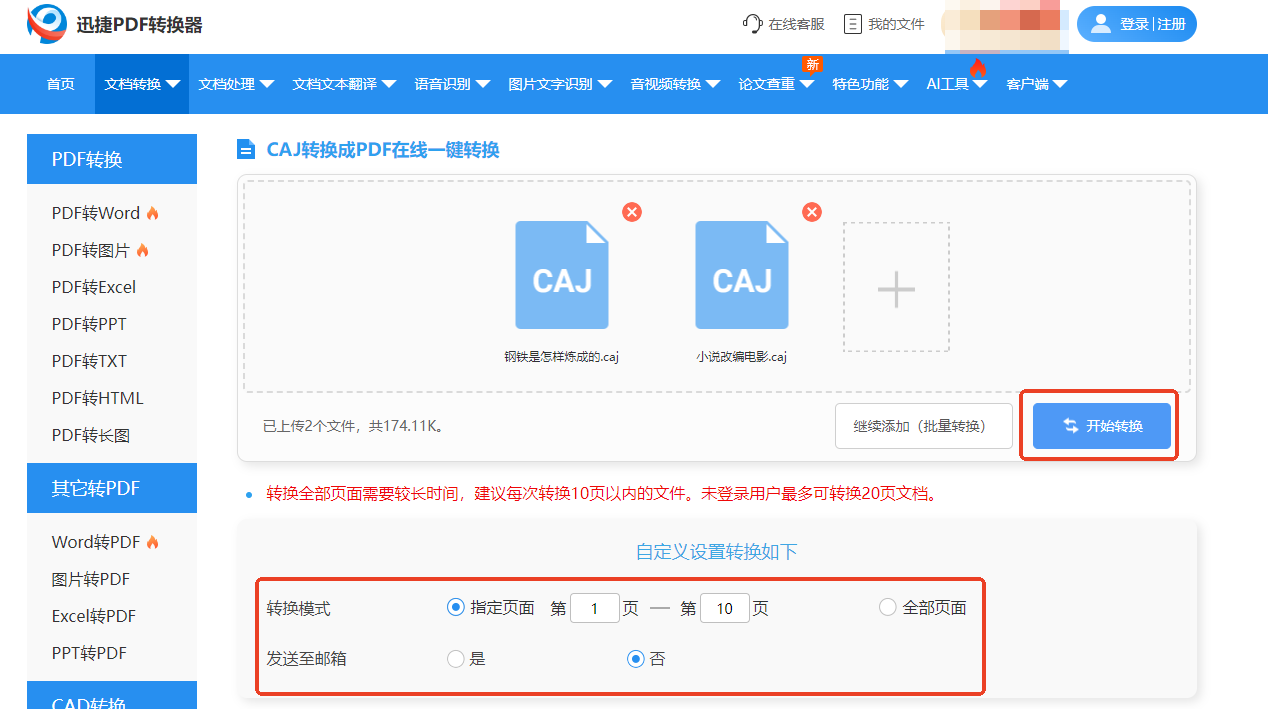Image resolution: width=1268 pixels, height=709 pixels.
Task: Click the 开始转换 button
Action: pyautogui.click(x=1100, y=425)
